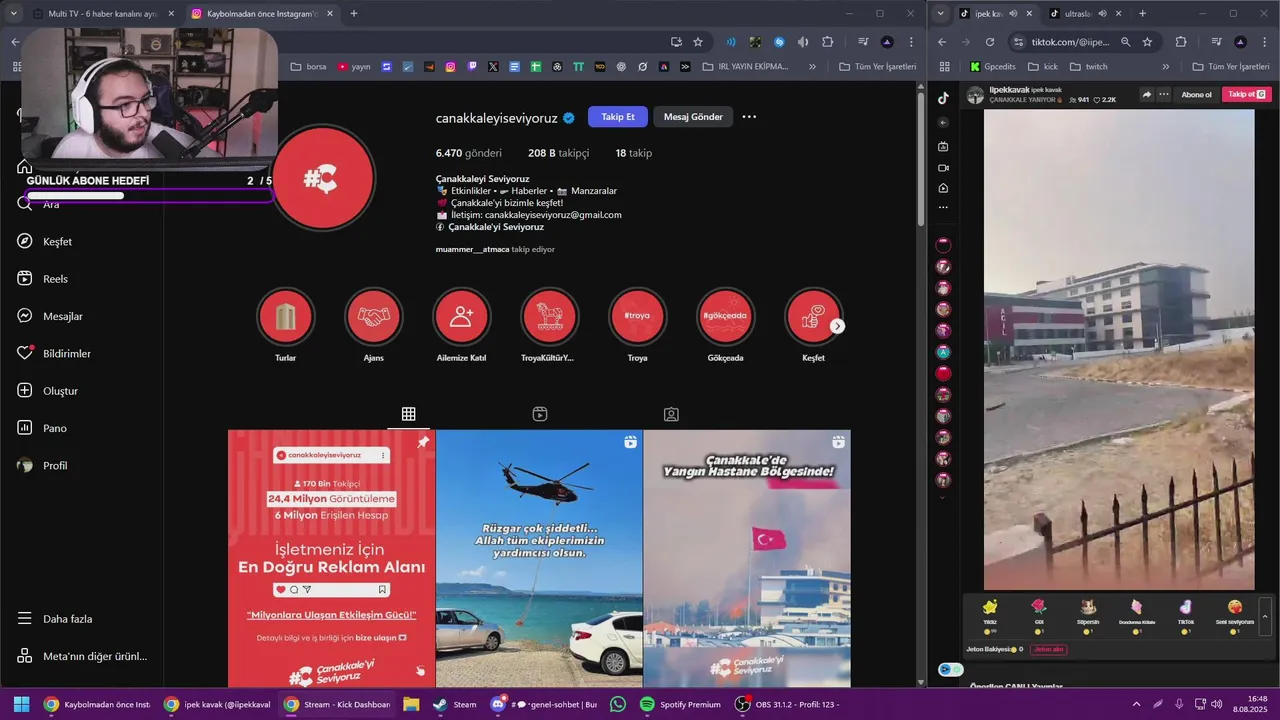Open Twitch bookmark icon in bar

coord(472,67)
